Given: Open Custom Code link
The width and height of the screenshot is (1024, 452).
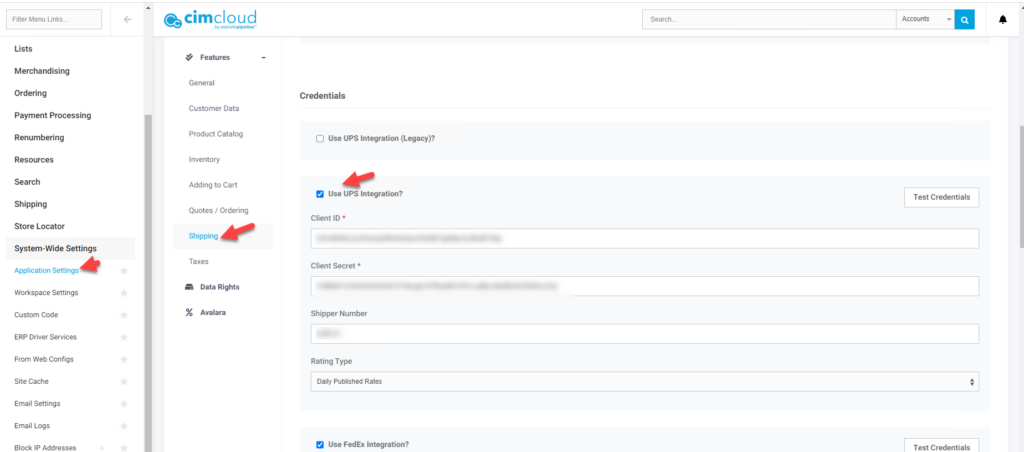Looking at the screenshot, I should [x=36, y=315].
